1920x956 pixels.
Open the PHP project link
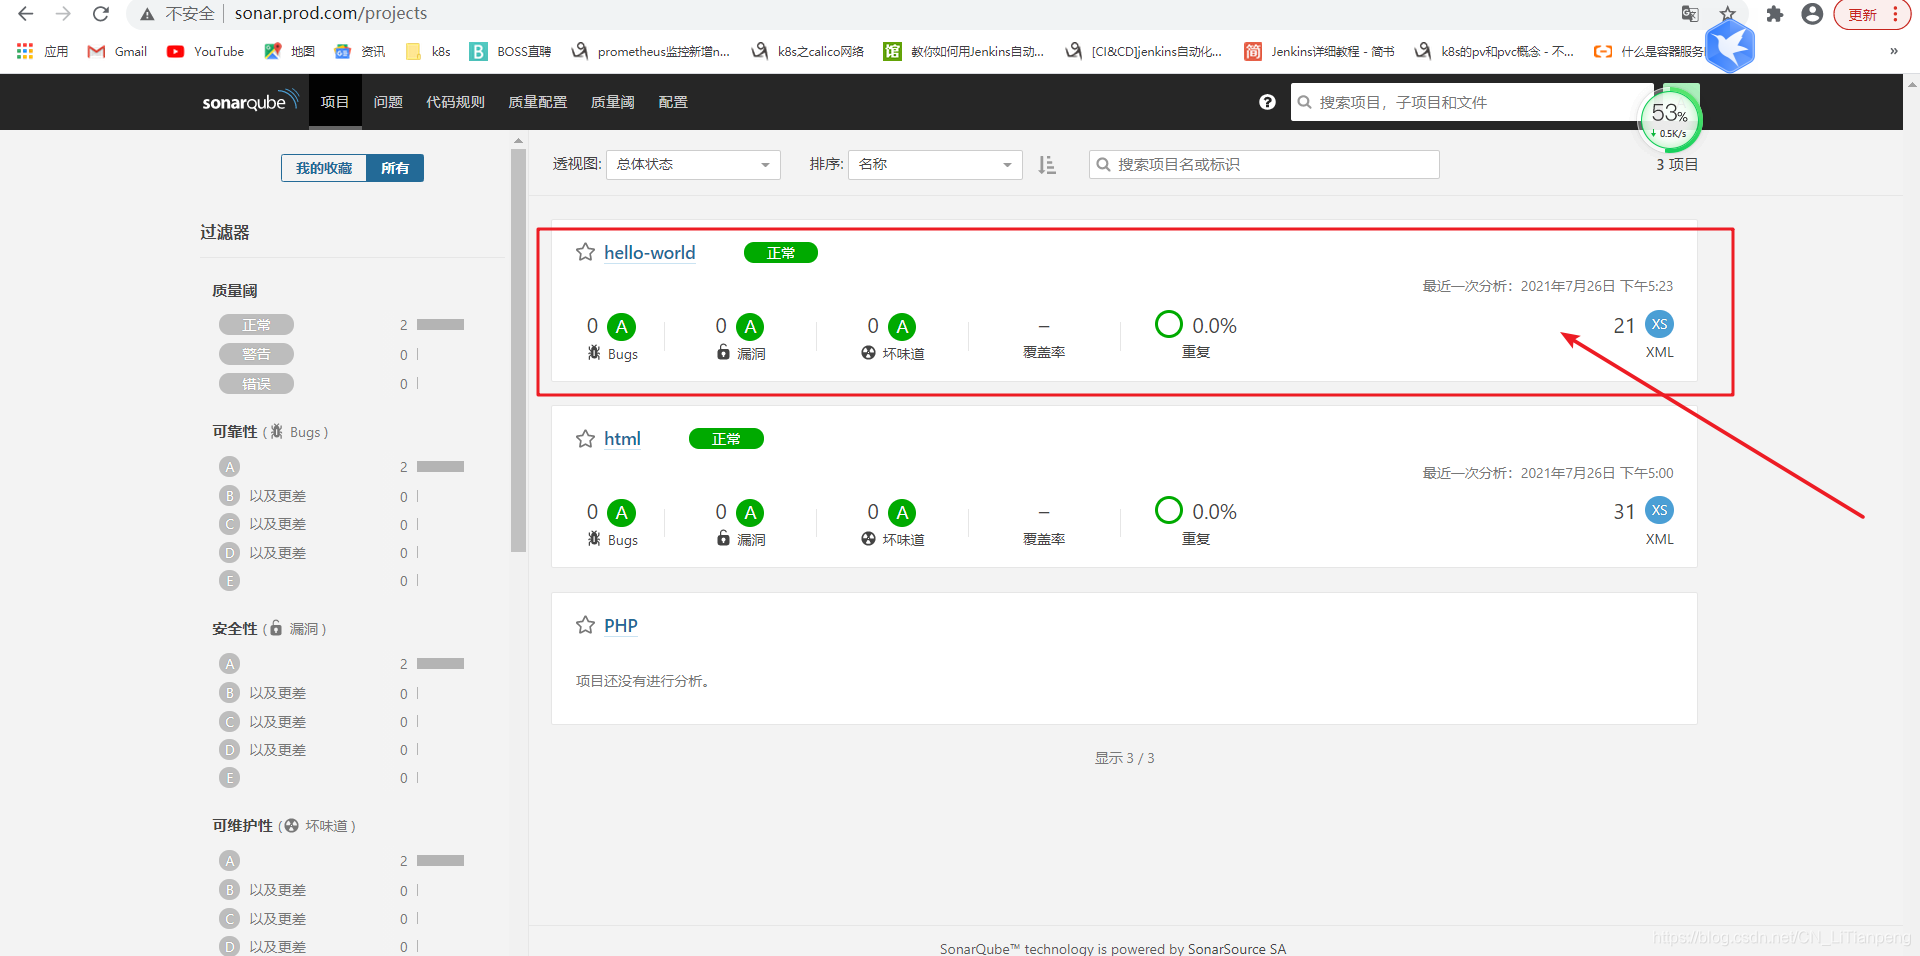tap(620, 626)
